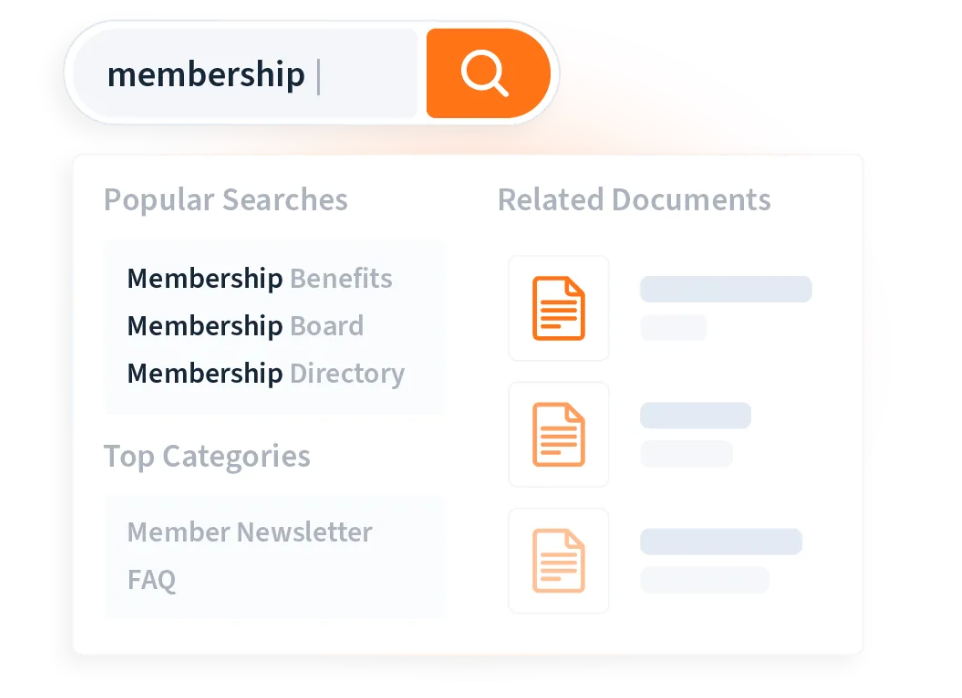Click the top document's title placeholder bar
This screenshot has width=962, height=698.
[x=725, y=289]
